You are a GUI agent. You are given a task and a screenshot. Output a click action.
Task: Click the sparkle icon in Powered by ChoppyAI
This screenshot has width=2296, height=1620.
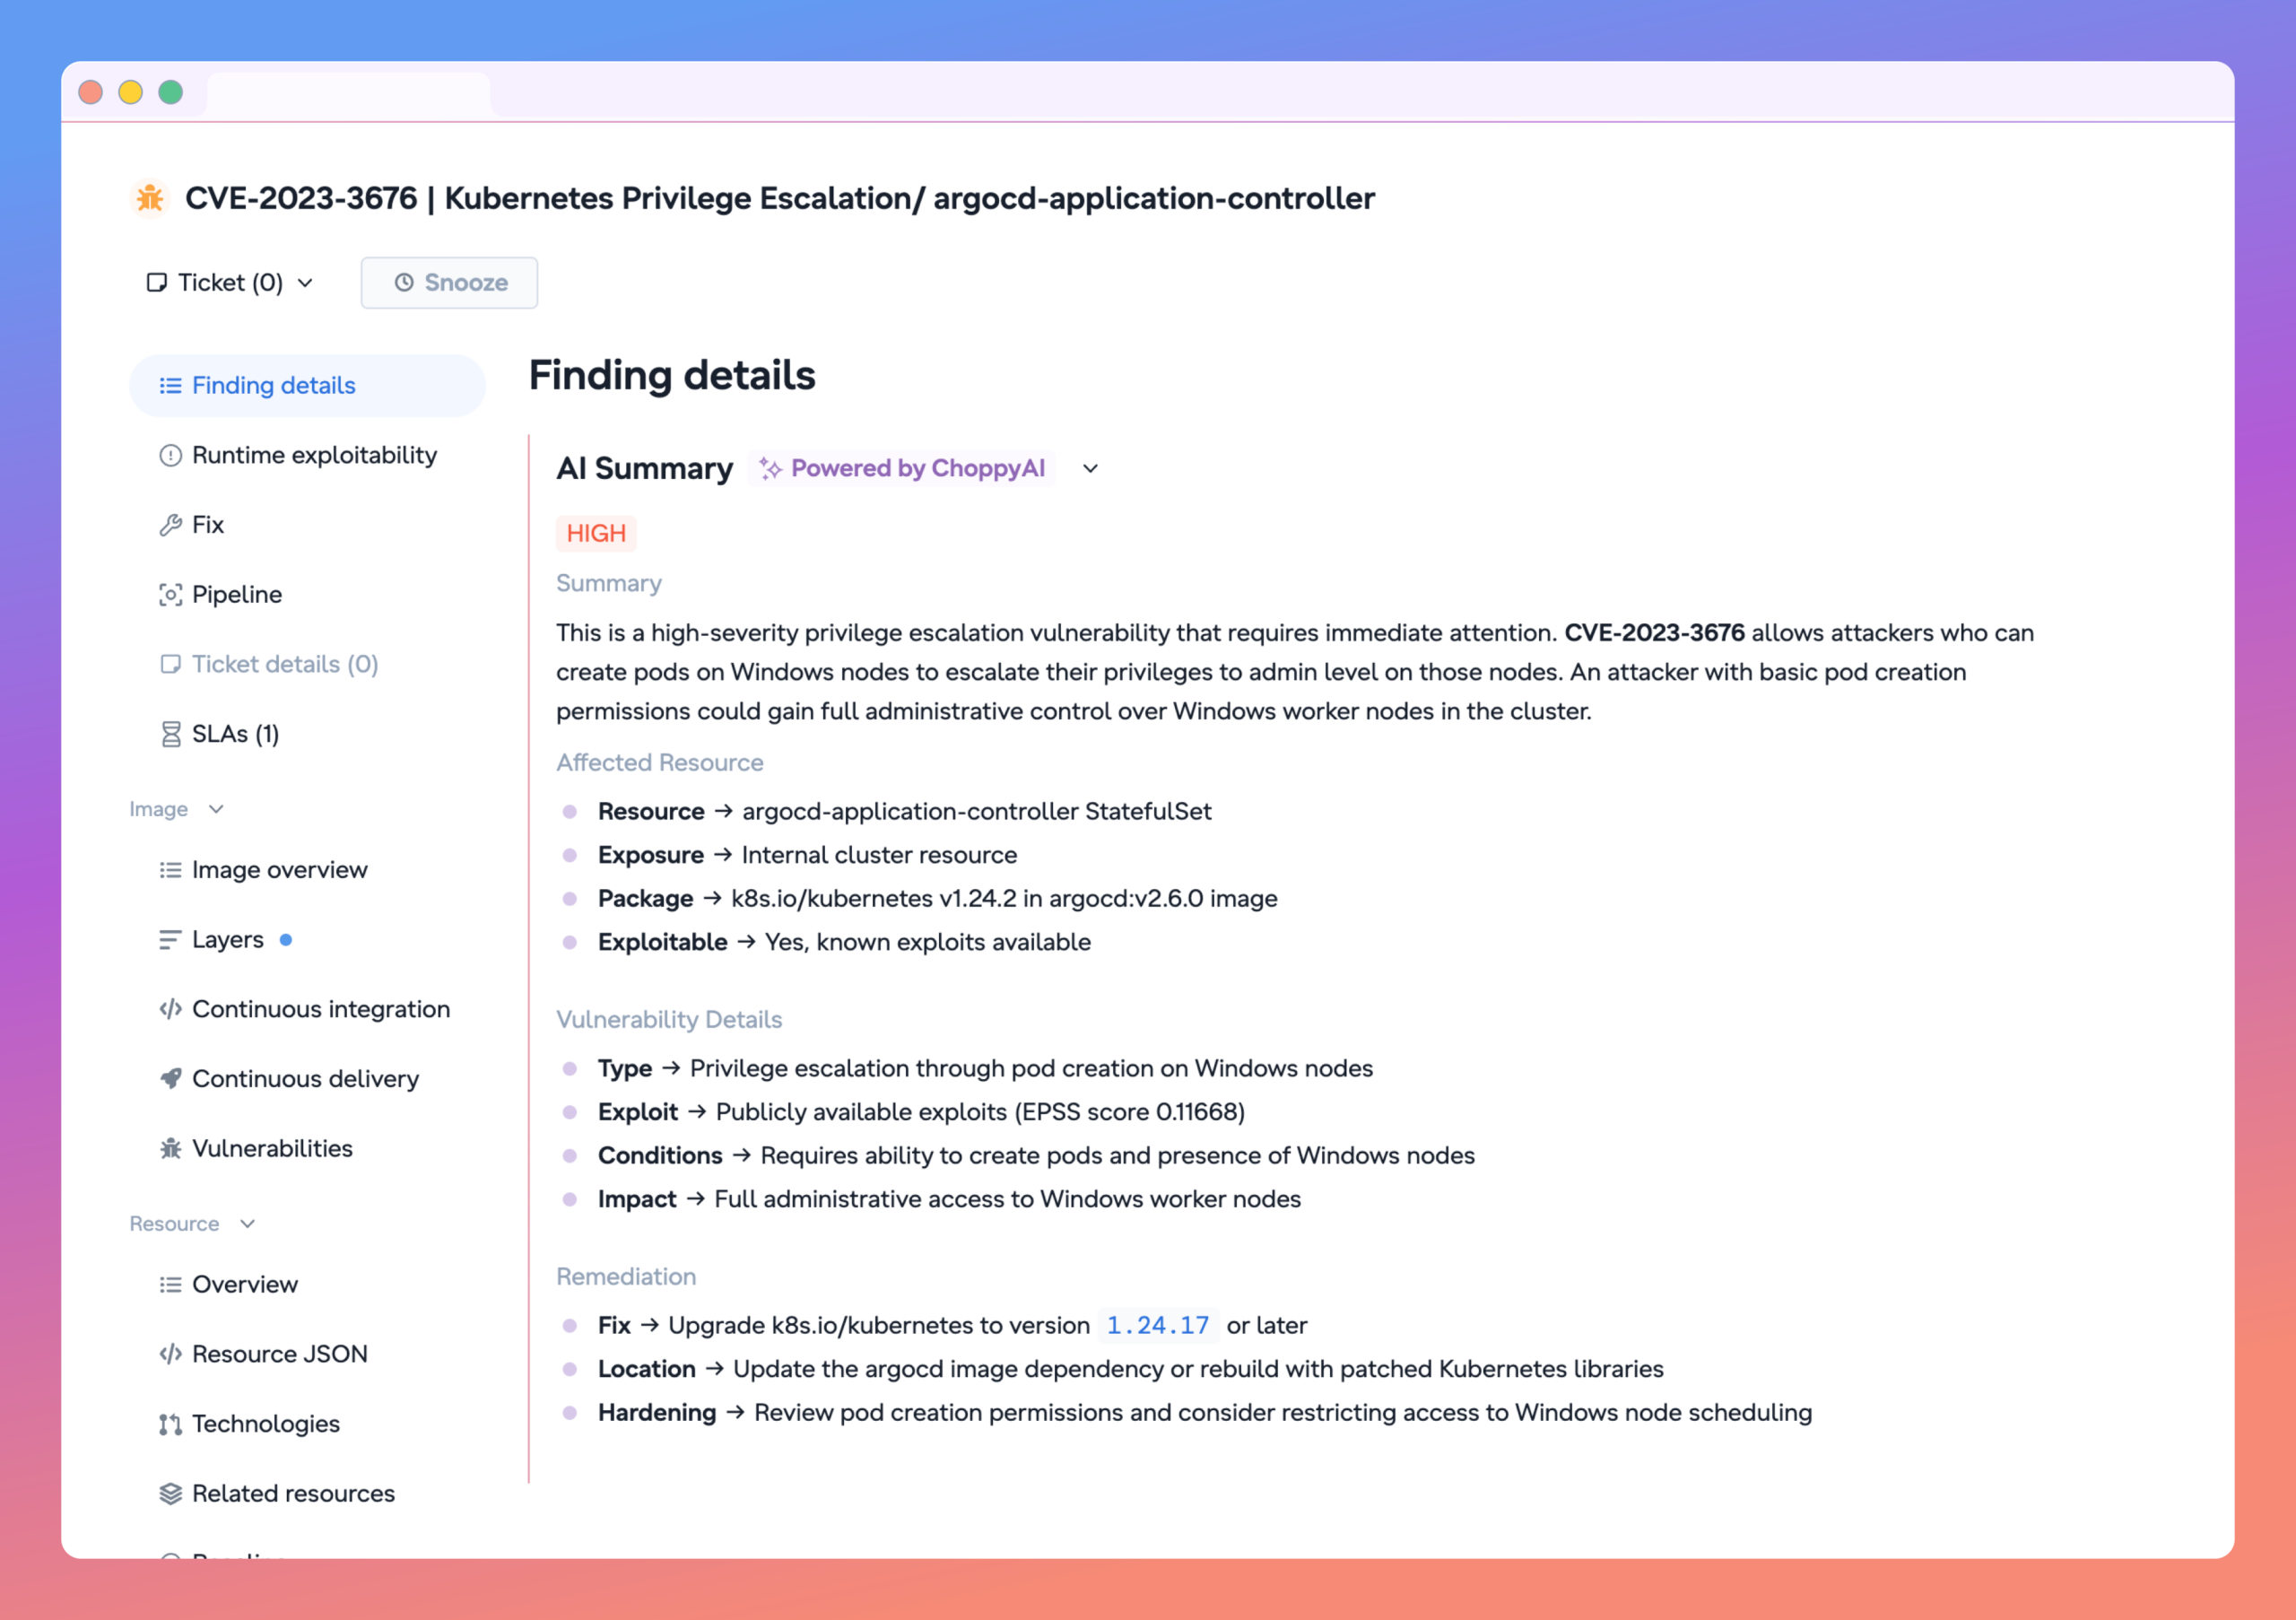point(770,469)
